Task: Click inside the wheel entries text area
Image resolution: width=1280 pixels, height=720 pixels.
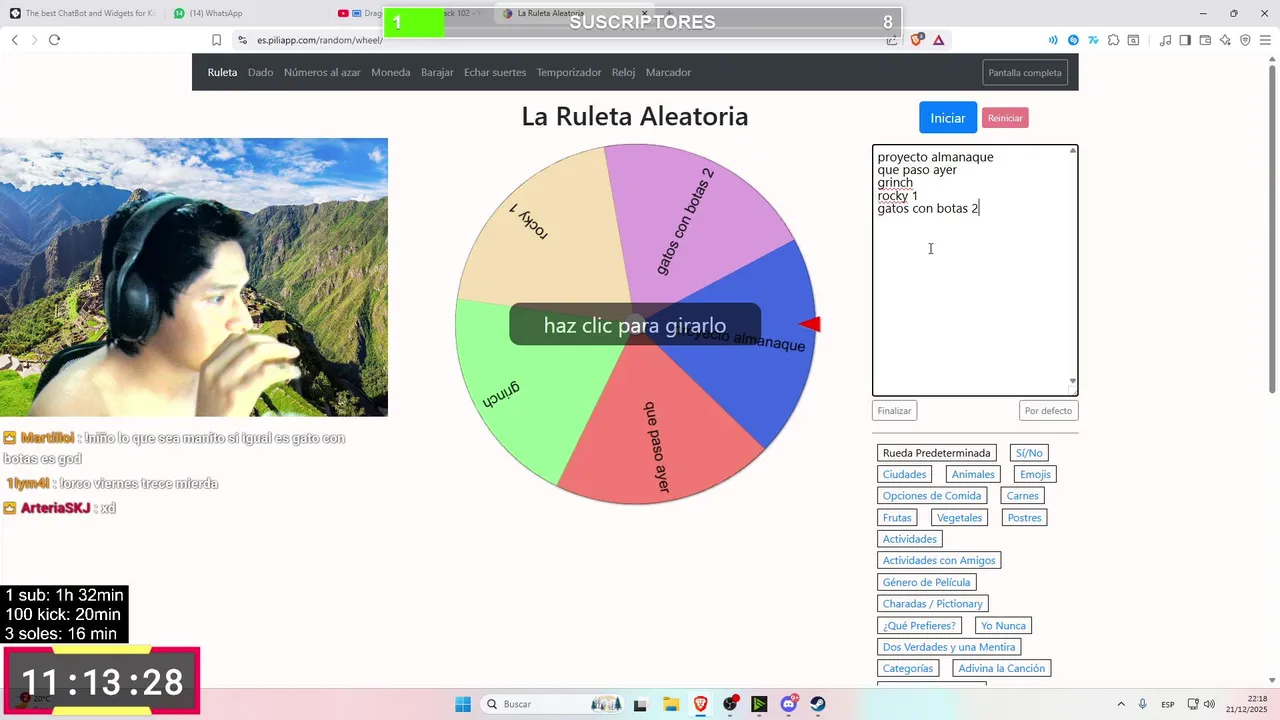Action: 974,270
